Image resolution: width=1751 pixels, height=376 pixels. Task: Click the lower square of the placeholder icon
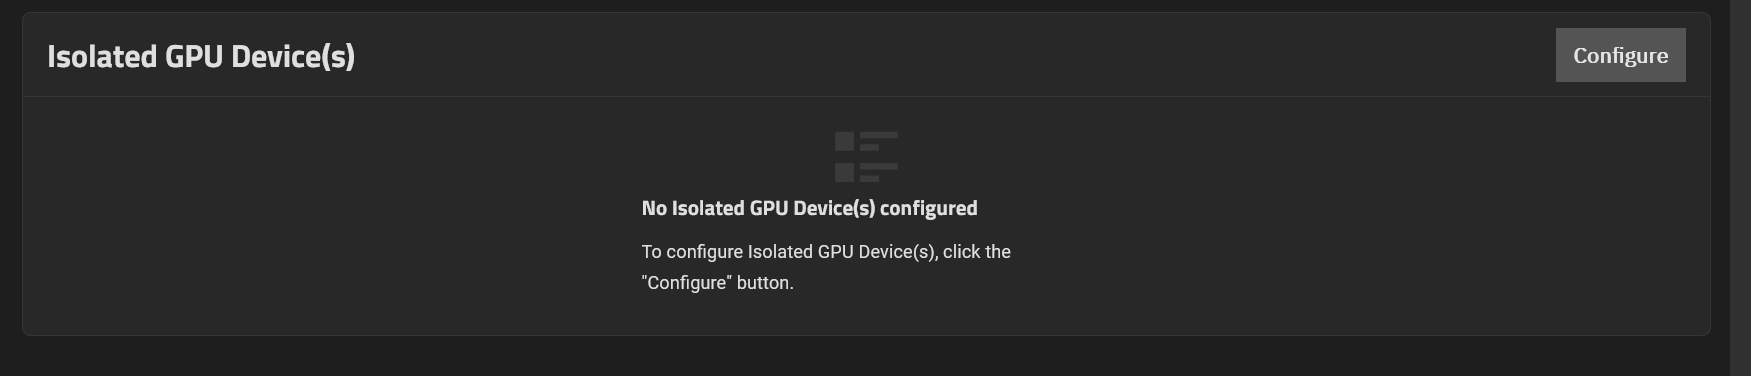[844, 172]
